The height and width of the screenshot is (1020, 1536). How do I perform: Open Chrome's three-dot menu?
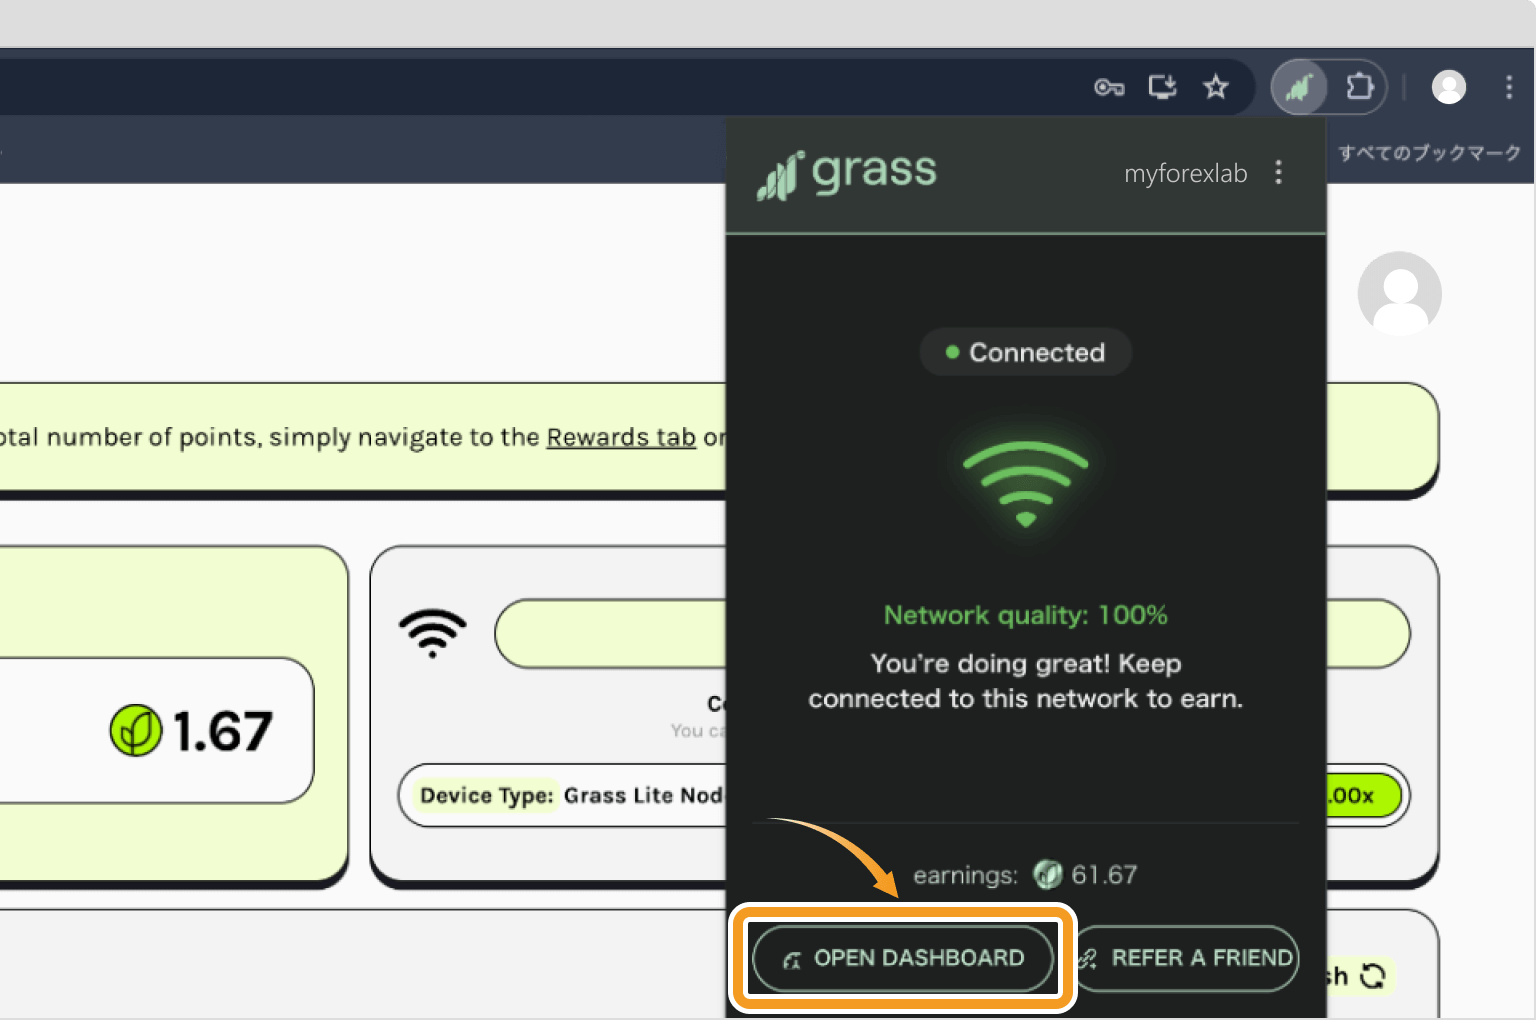tap(1509, 87)
